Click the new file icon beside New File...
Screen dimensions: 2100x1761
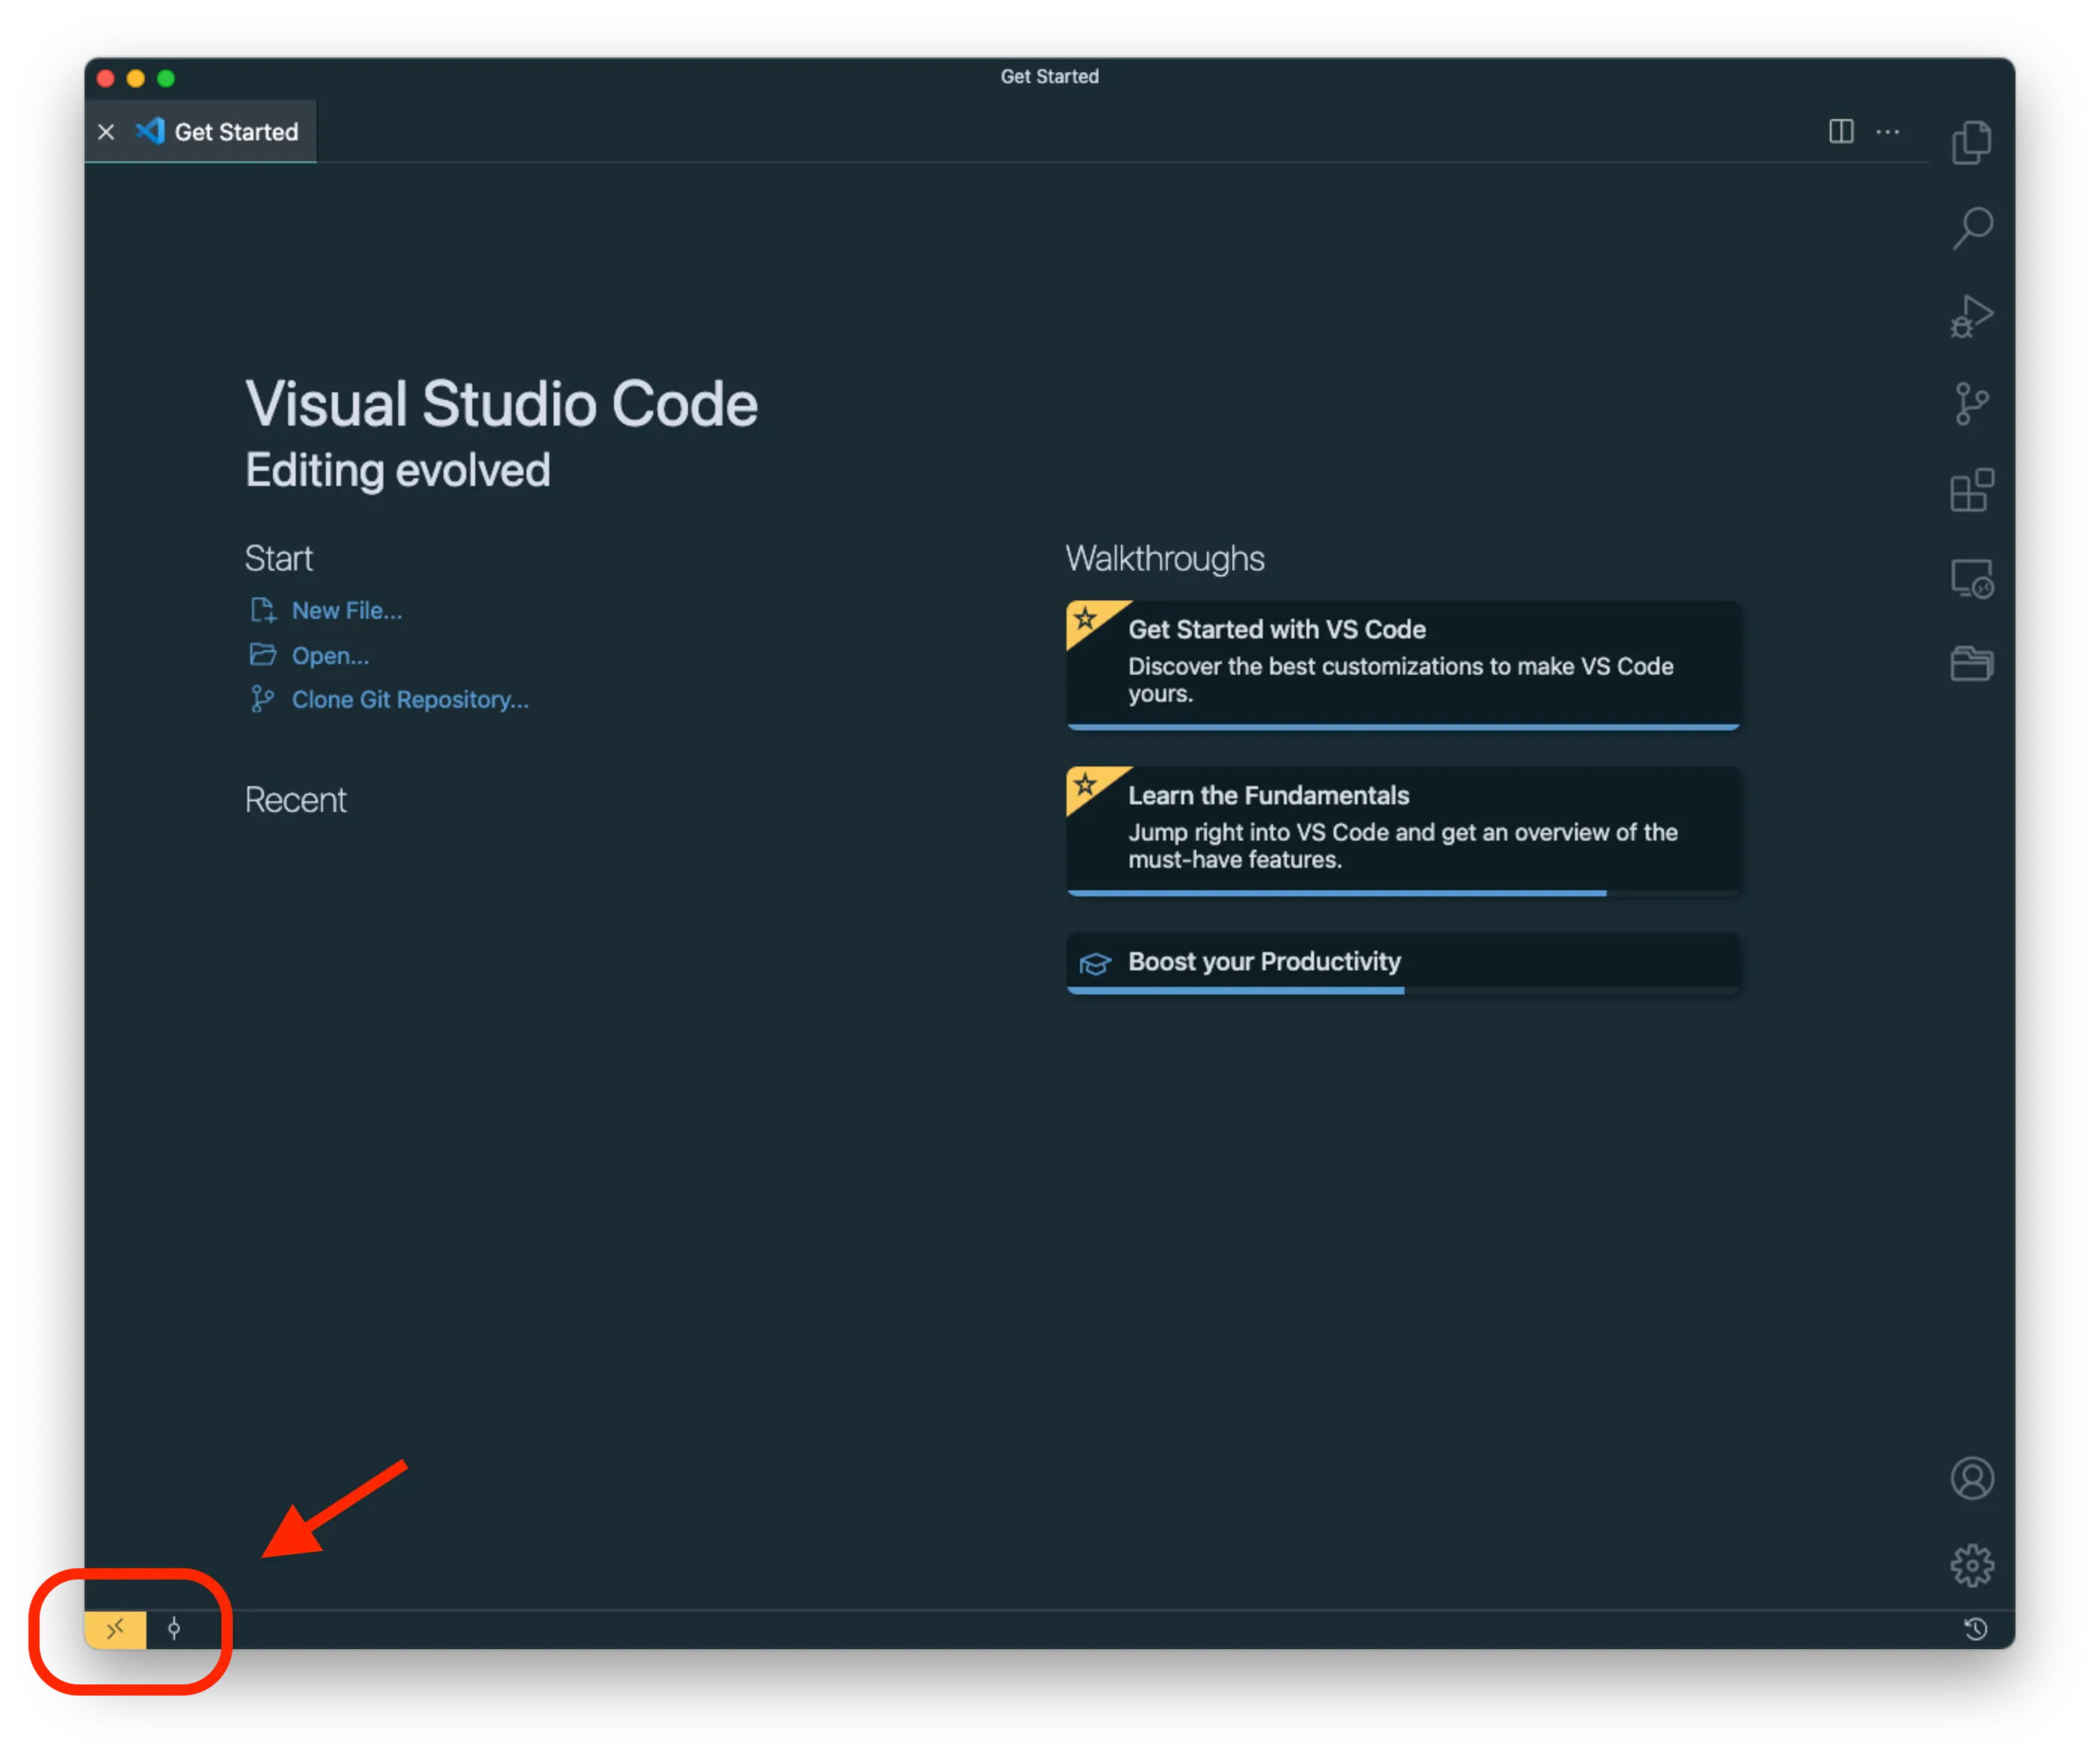(x=263, y=610)
